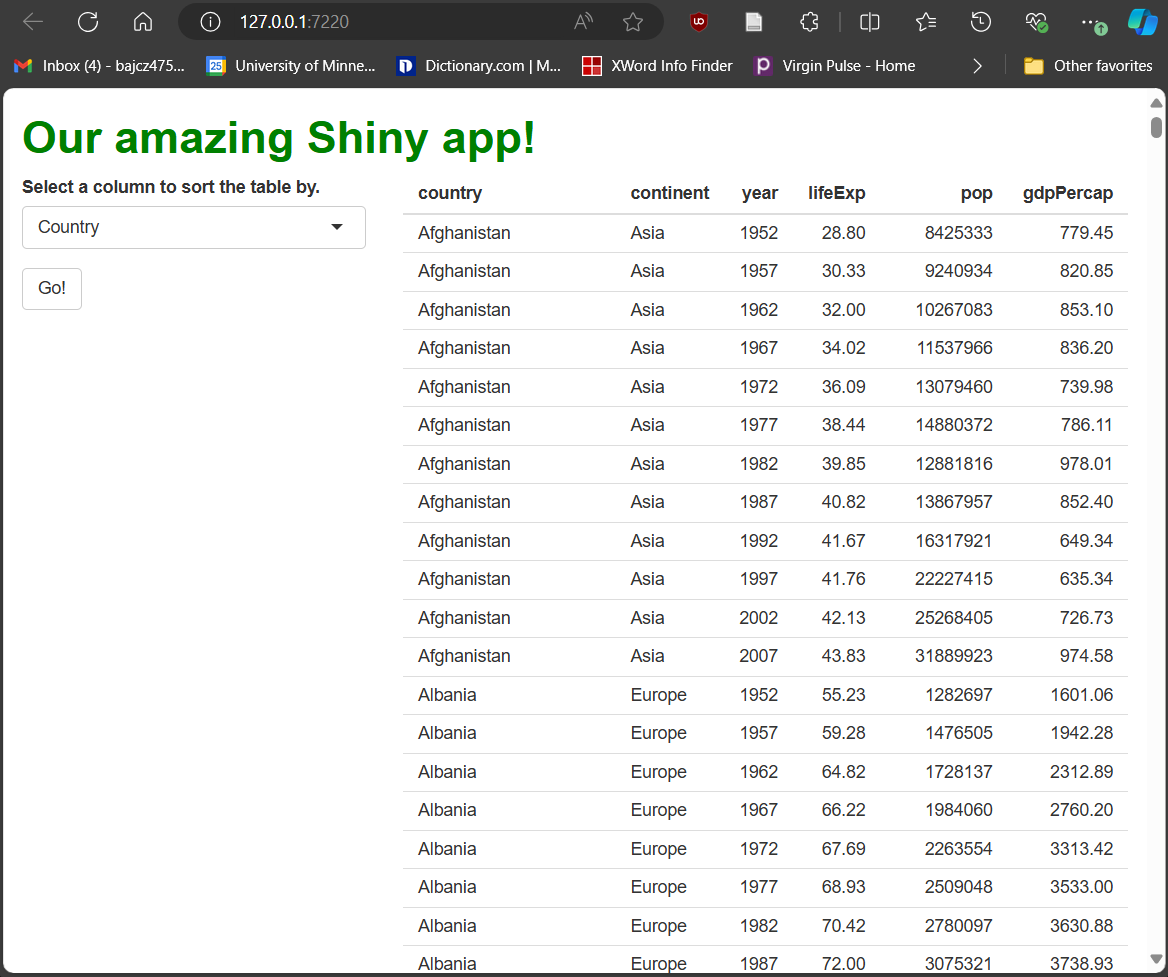Open browsing History
This screenshot has width=1168, height=977.
click(980, 21)
